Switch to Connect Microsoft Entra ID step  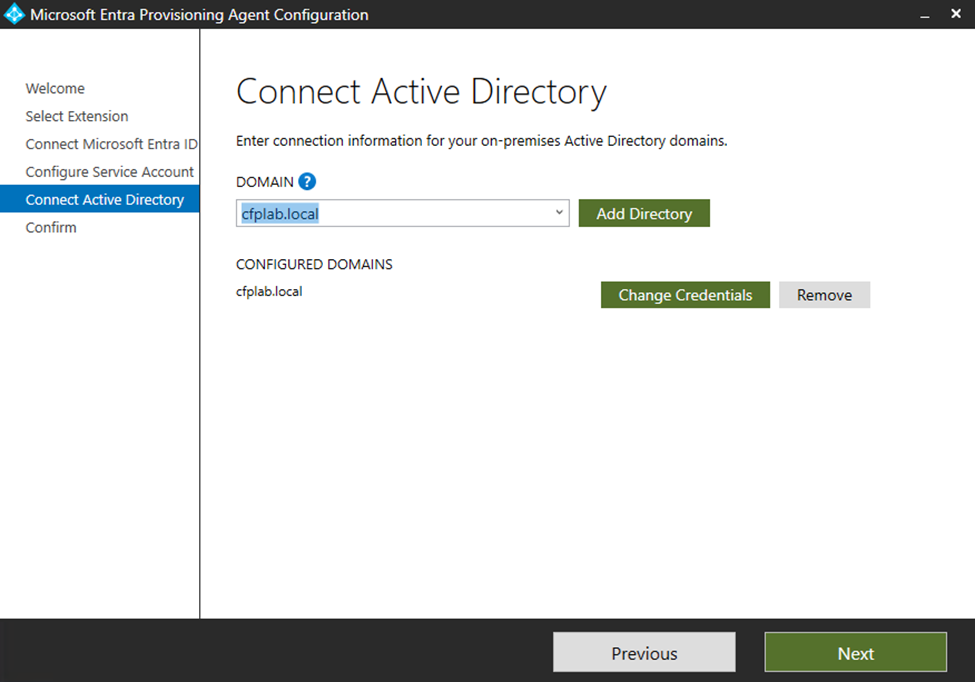click(111, 144)
